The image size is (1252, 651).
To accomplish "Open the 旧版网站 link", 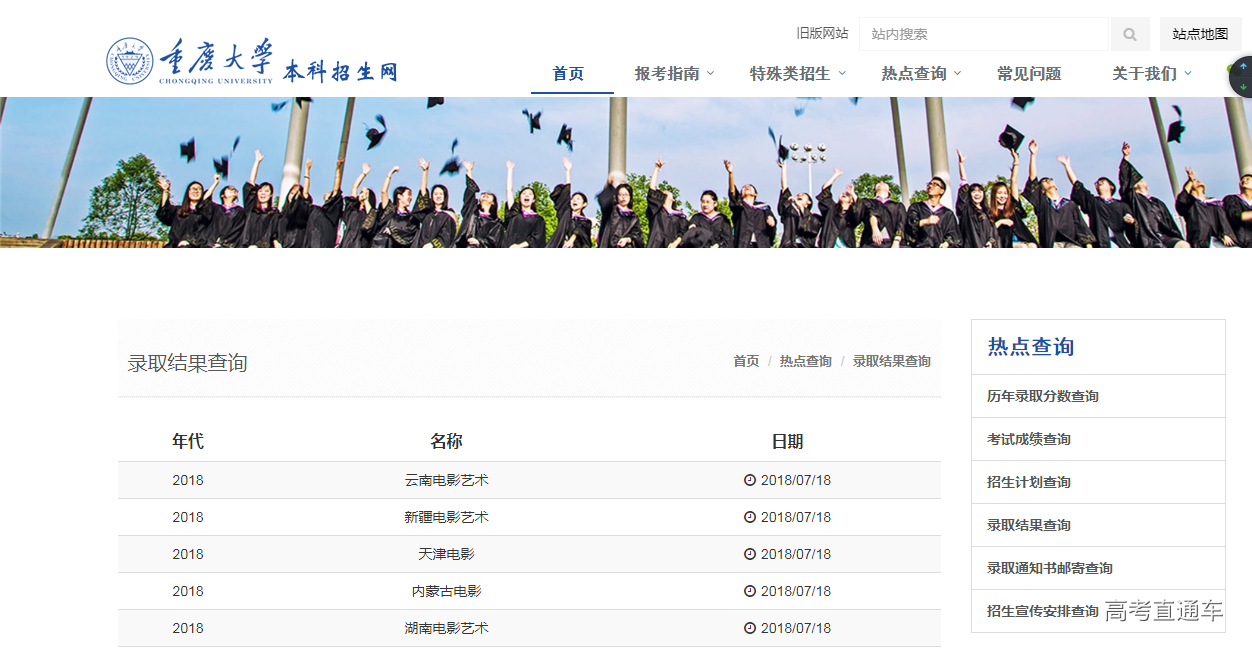I will pyautogui.click(x=824, y=33).
